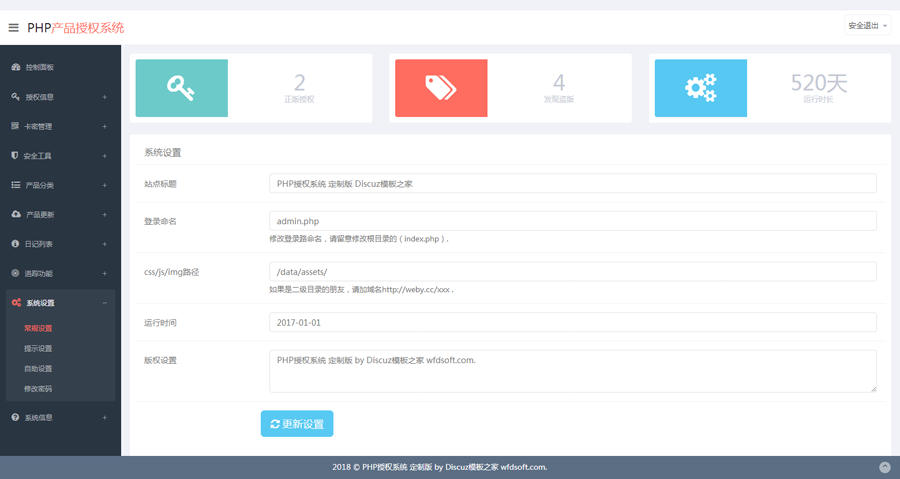Viewport: 900px width, 479px height.
Task: Click the blue gears tile for 运行时长
Action: click(x=701, y=88)
